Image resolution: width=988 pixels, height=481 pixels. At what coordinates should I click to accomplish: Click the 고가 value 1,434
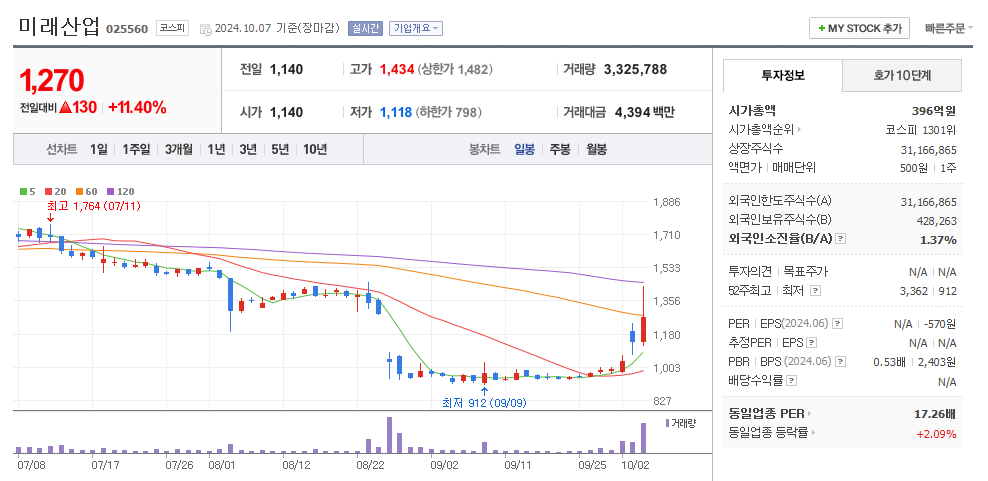pos(396,69)
